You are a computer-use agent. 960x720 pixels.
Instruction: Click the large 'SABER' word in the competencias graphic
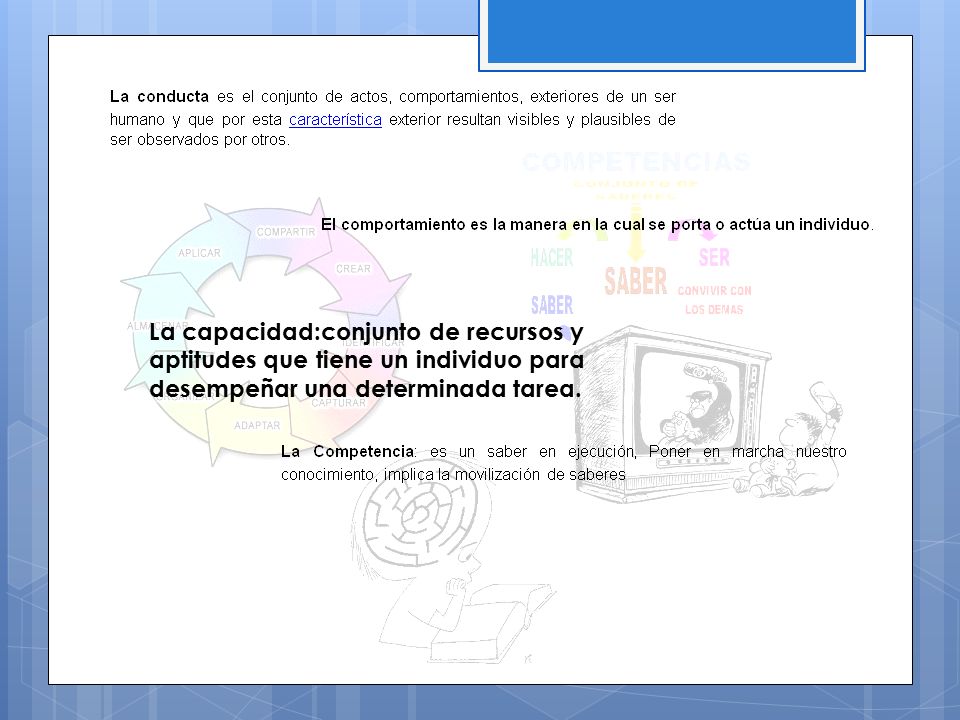tap(636, 281)
